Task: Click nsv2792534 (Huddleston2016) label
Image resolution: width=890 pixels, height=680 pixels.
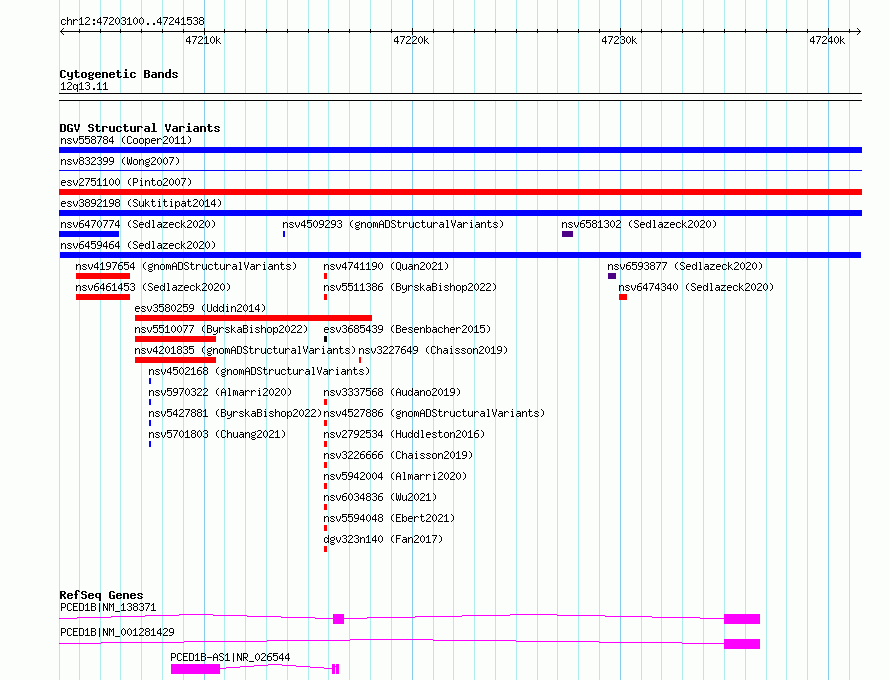Action: coord(404,434)
